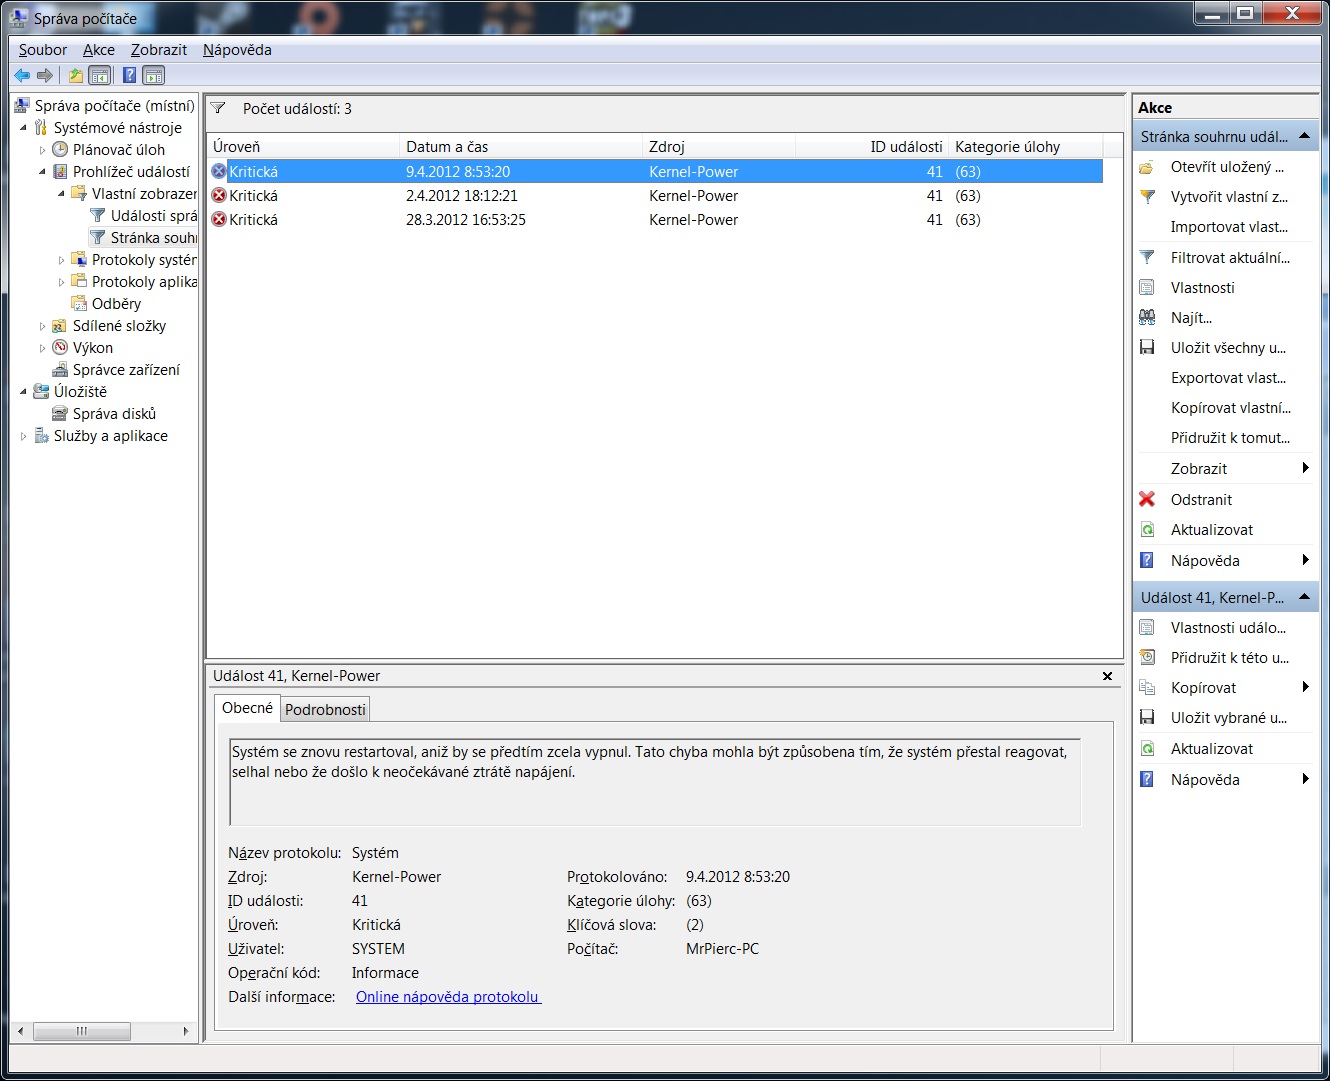Switch to the Podrobnosti tab

pos(325,710)
